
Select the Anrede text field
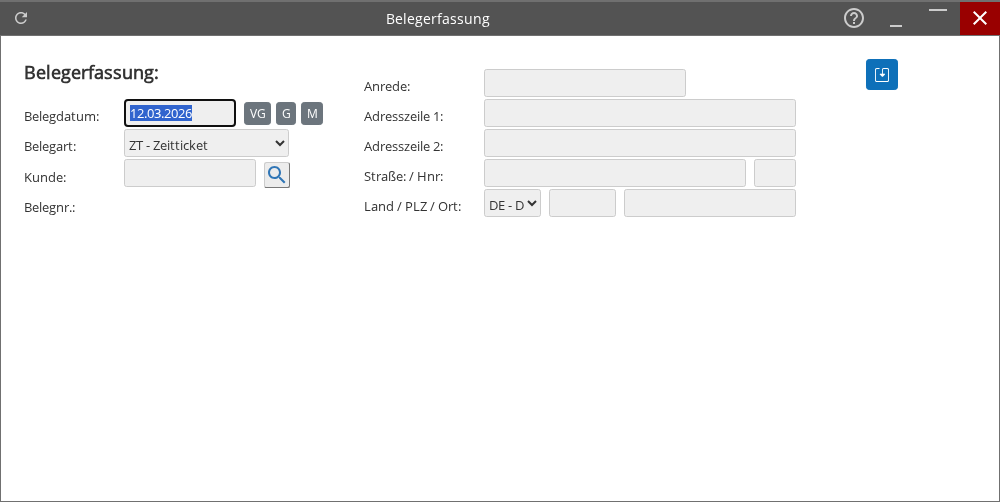(x=584, y=83)
